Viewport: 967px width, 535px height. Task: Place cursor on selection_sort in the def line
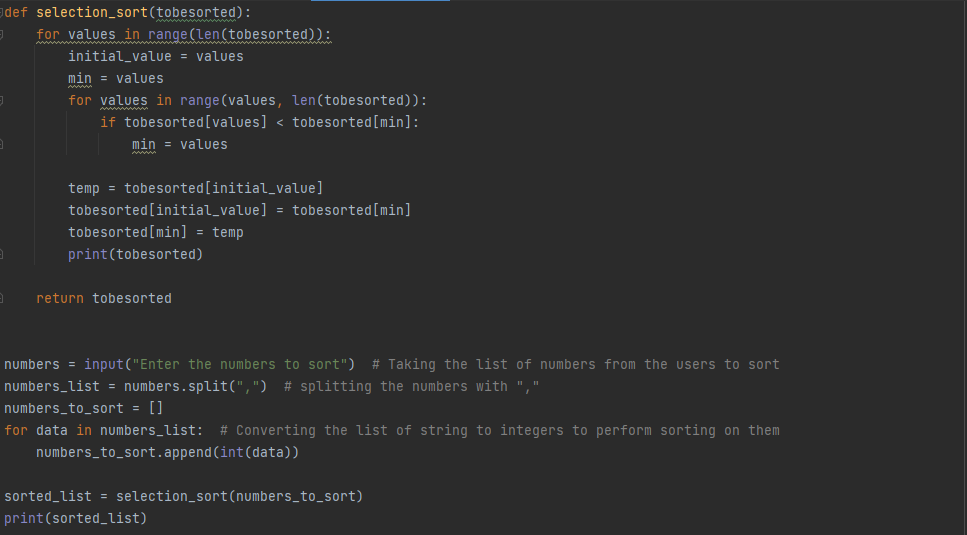click(x=92, y=12)
